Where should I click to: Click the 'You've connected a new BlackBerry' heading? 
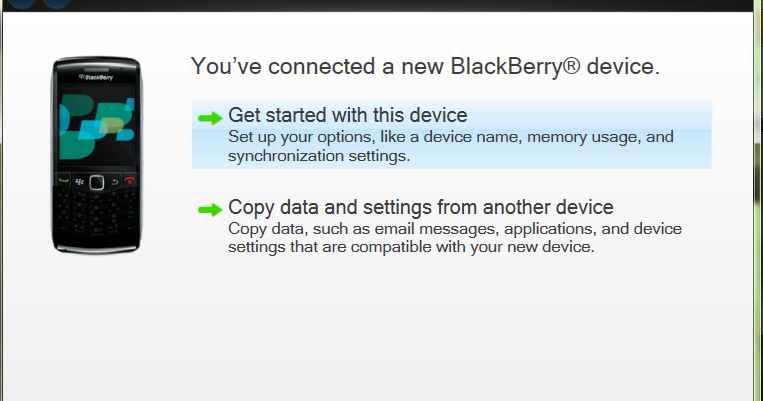point(425,67)
